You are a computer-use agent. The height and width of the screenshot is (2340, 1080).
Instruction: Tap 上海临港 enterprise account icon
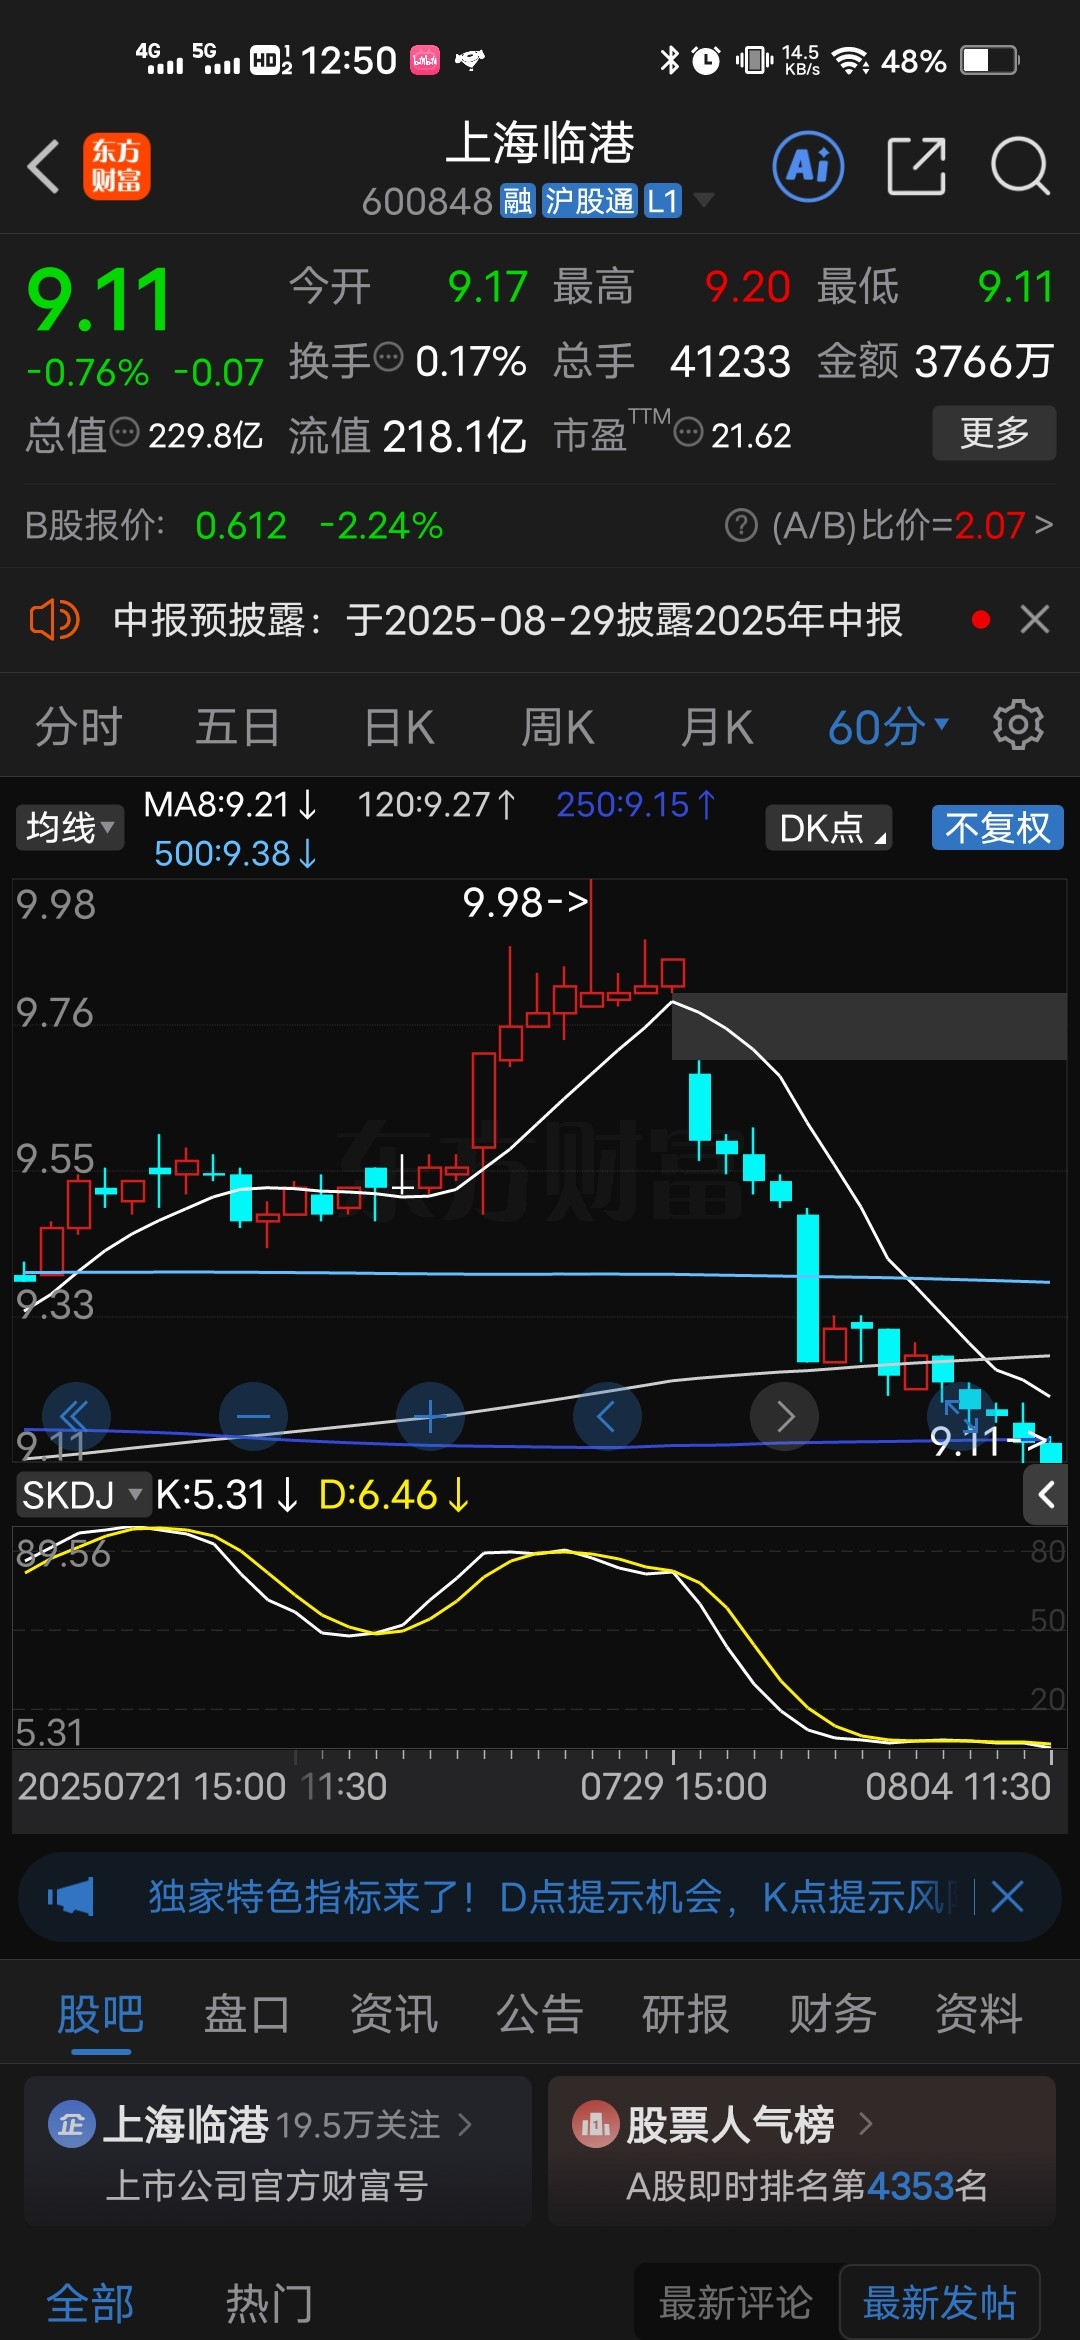(x=71, y=2125)
